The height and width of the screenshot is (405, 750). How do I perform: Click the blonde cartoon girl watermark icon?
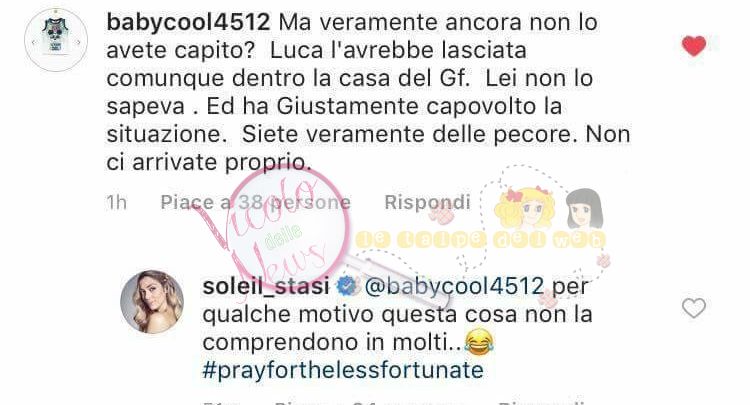pyautogui.click(x=525, y=208)
